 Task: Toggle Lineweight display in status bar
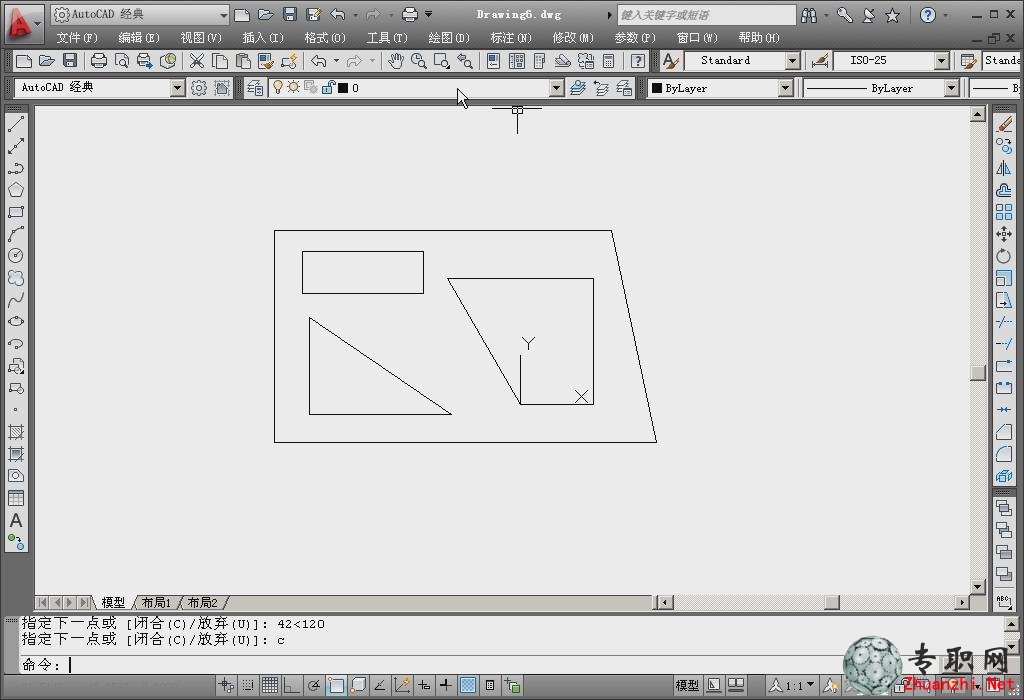tap(446, 685)
